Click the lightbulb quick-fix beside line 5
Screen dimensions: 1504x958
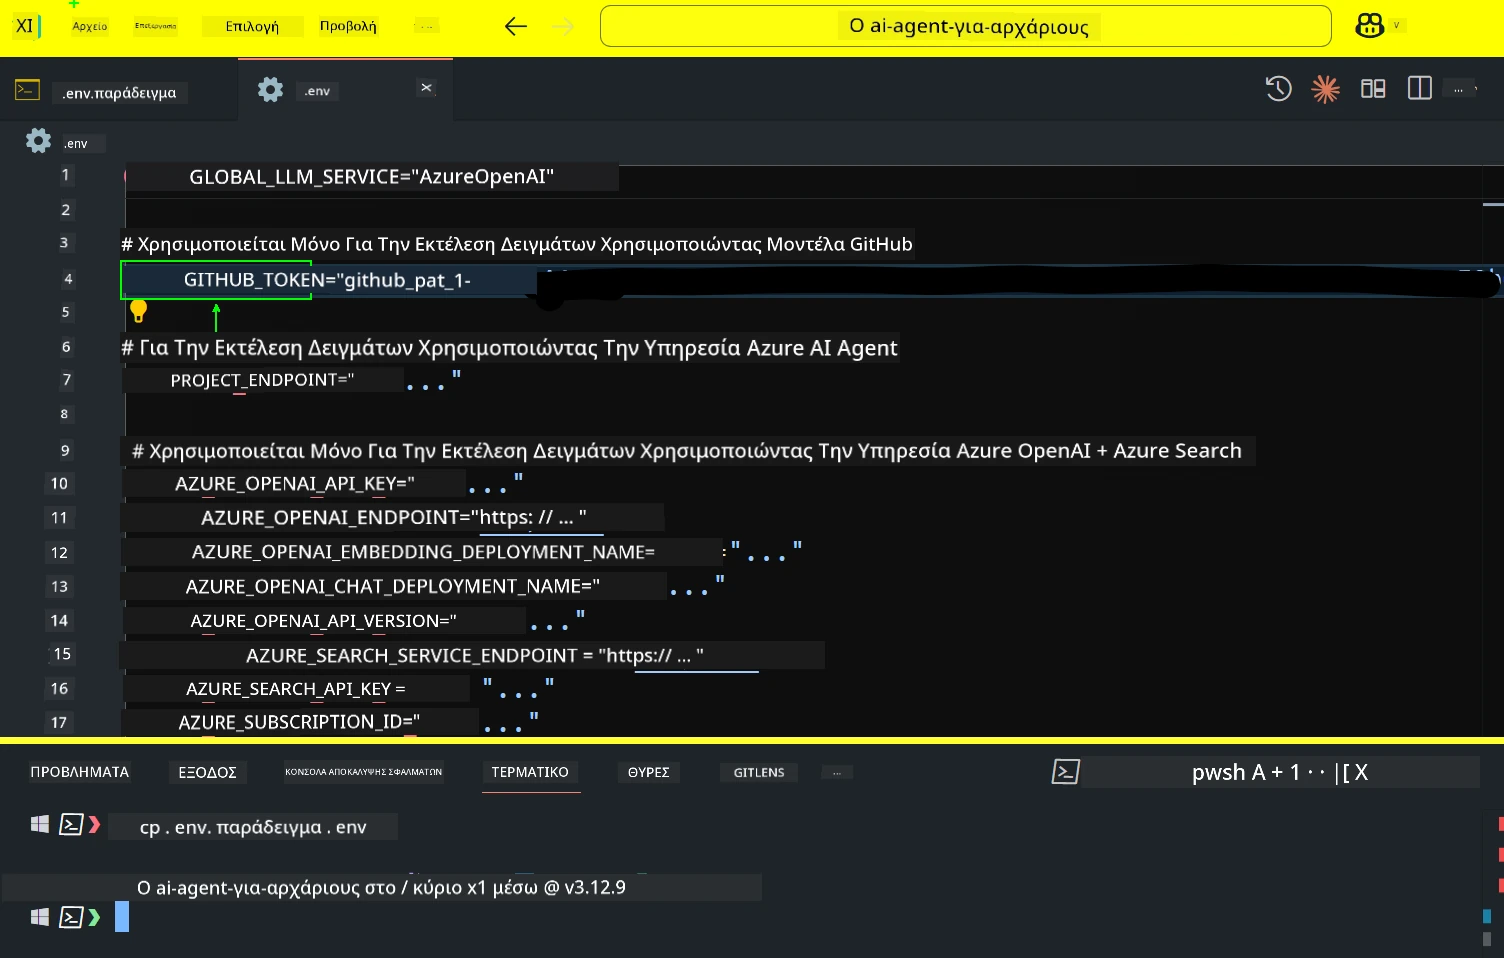138,311
